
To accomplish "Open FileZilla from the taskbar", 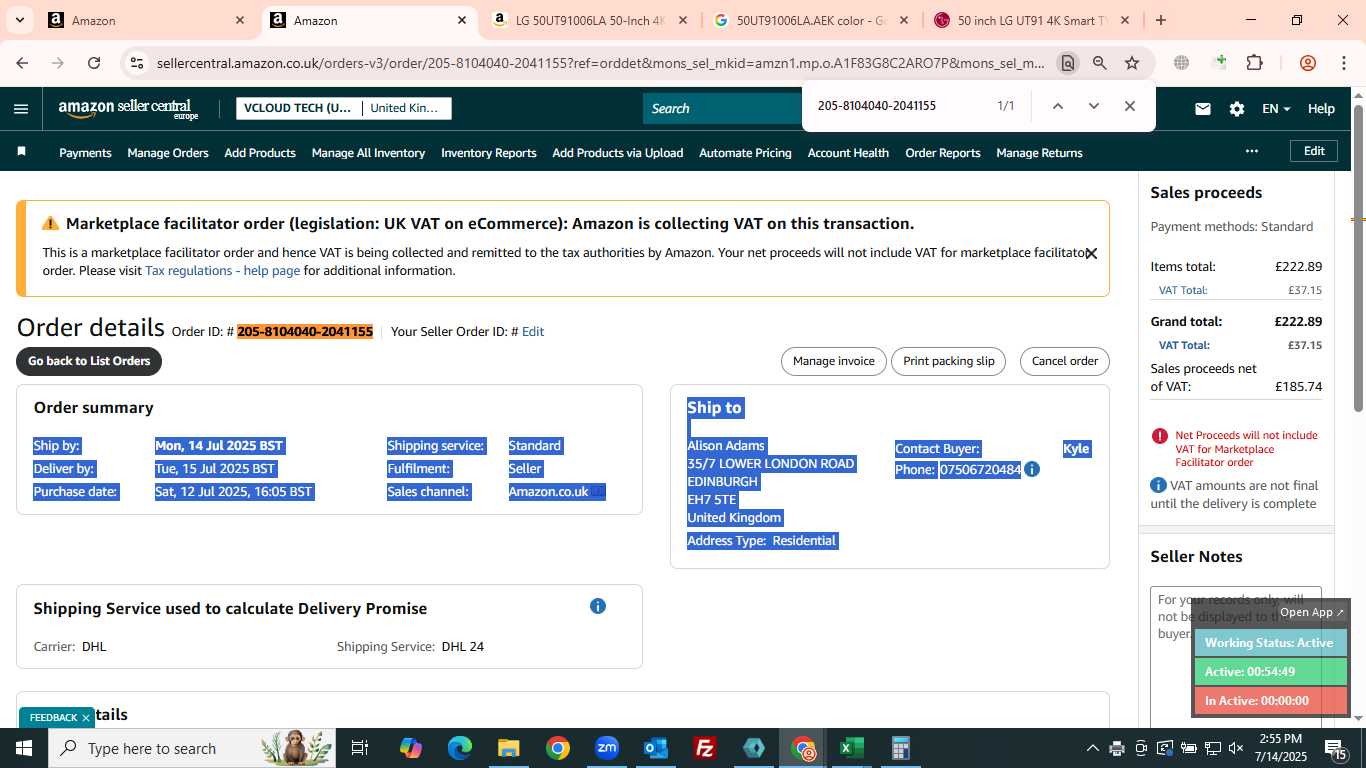I will point(705,748).
